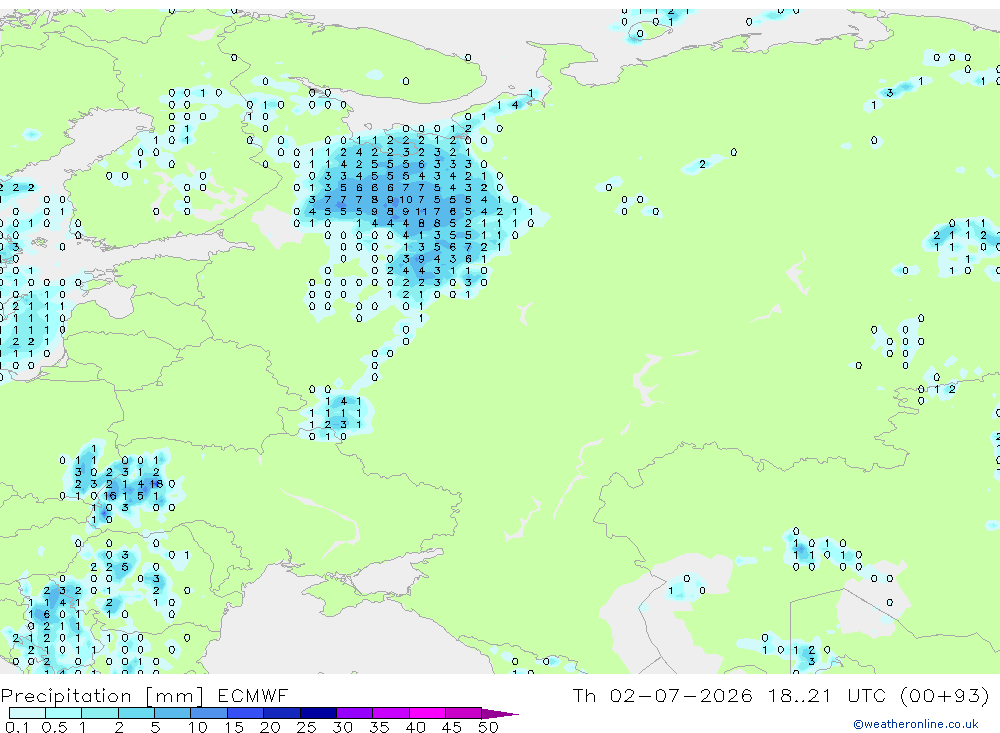Screen dimensions: 1000x733
Task: Open the weatheronline.co.uk copyright link
Action: [x=916, y=724]
